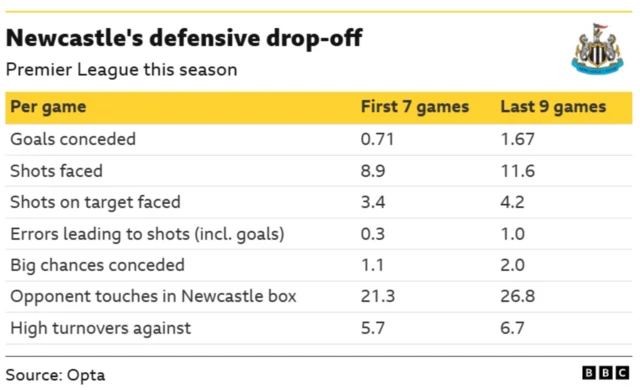This screenshot has height=390, width=640.
Task: Click the 'Big chances conceded' row label
Action: 97,265
